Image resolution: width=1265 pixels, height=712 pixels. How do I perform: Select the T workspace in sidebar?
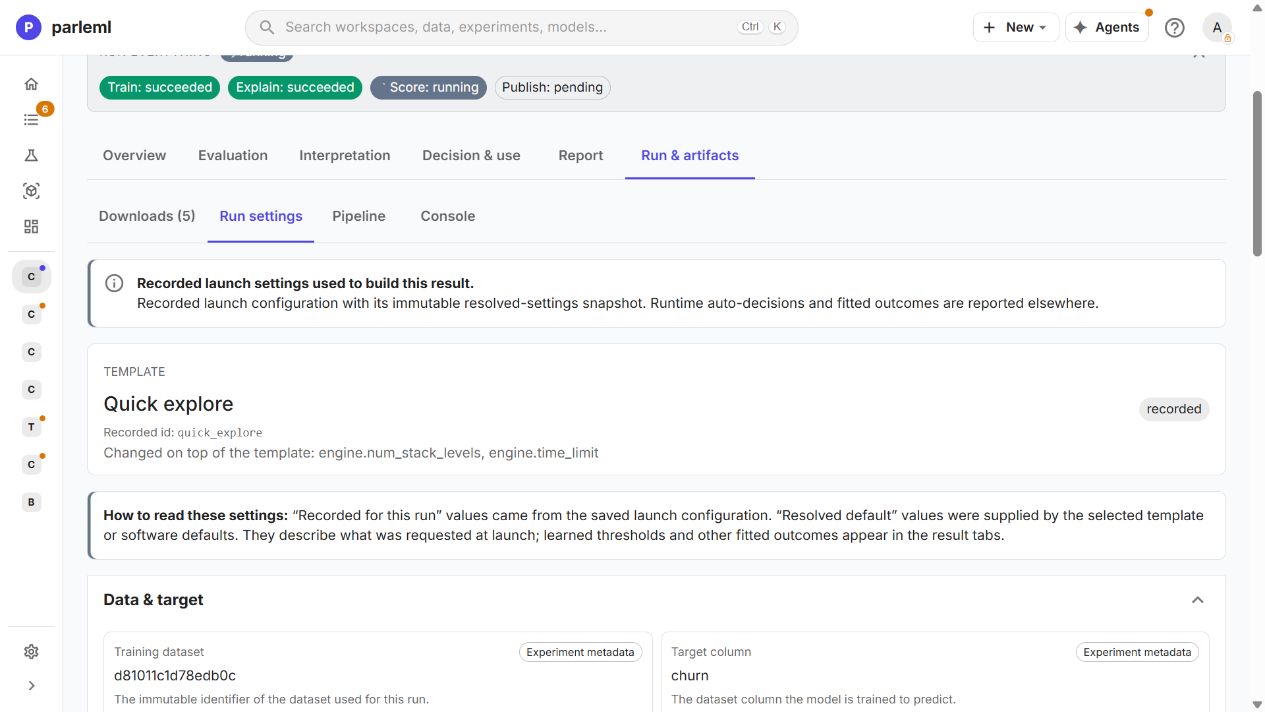(31, 427)
